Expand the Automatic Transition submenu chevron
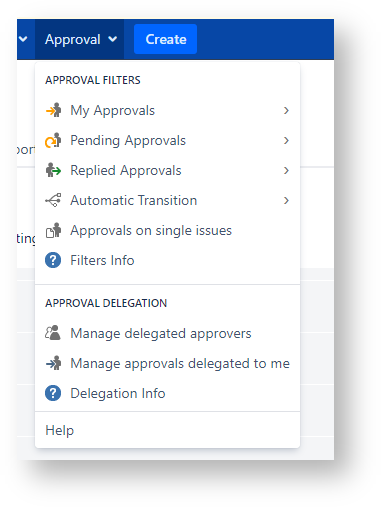Viewport: 382px width, 508px height. pos(286,200)
